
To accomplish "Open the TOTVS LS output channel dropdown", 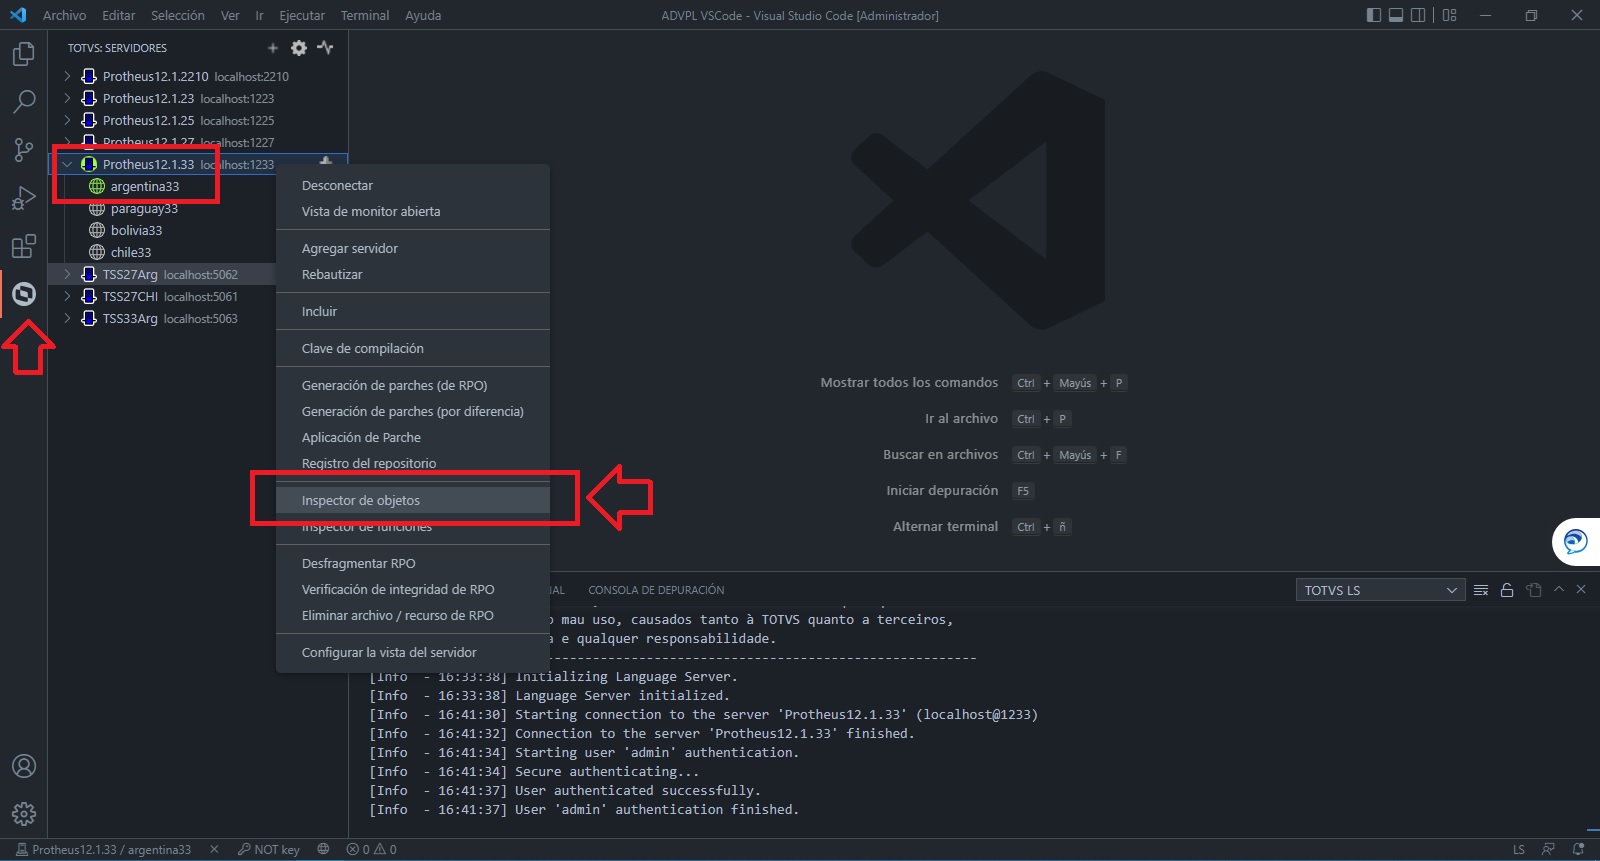I will (1381, 590).
